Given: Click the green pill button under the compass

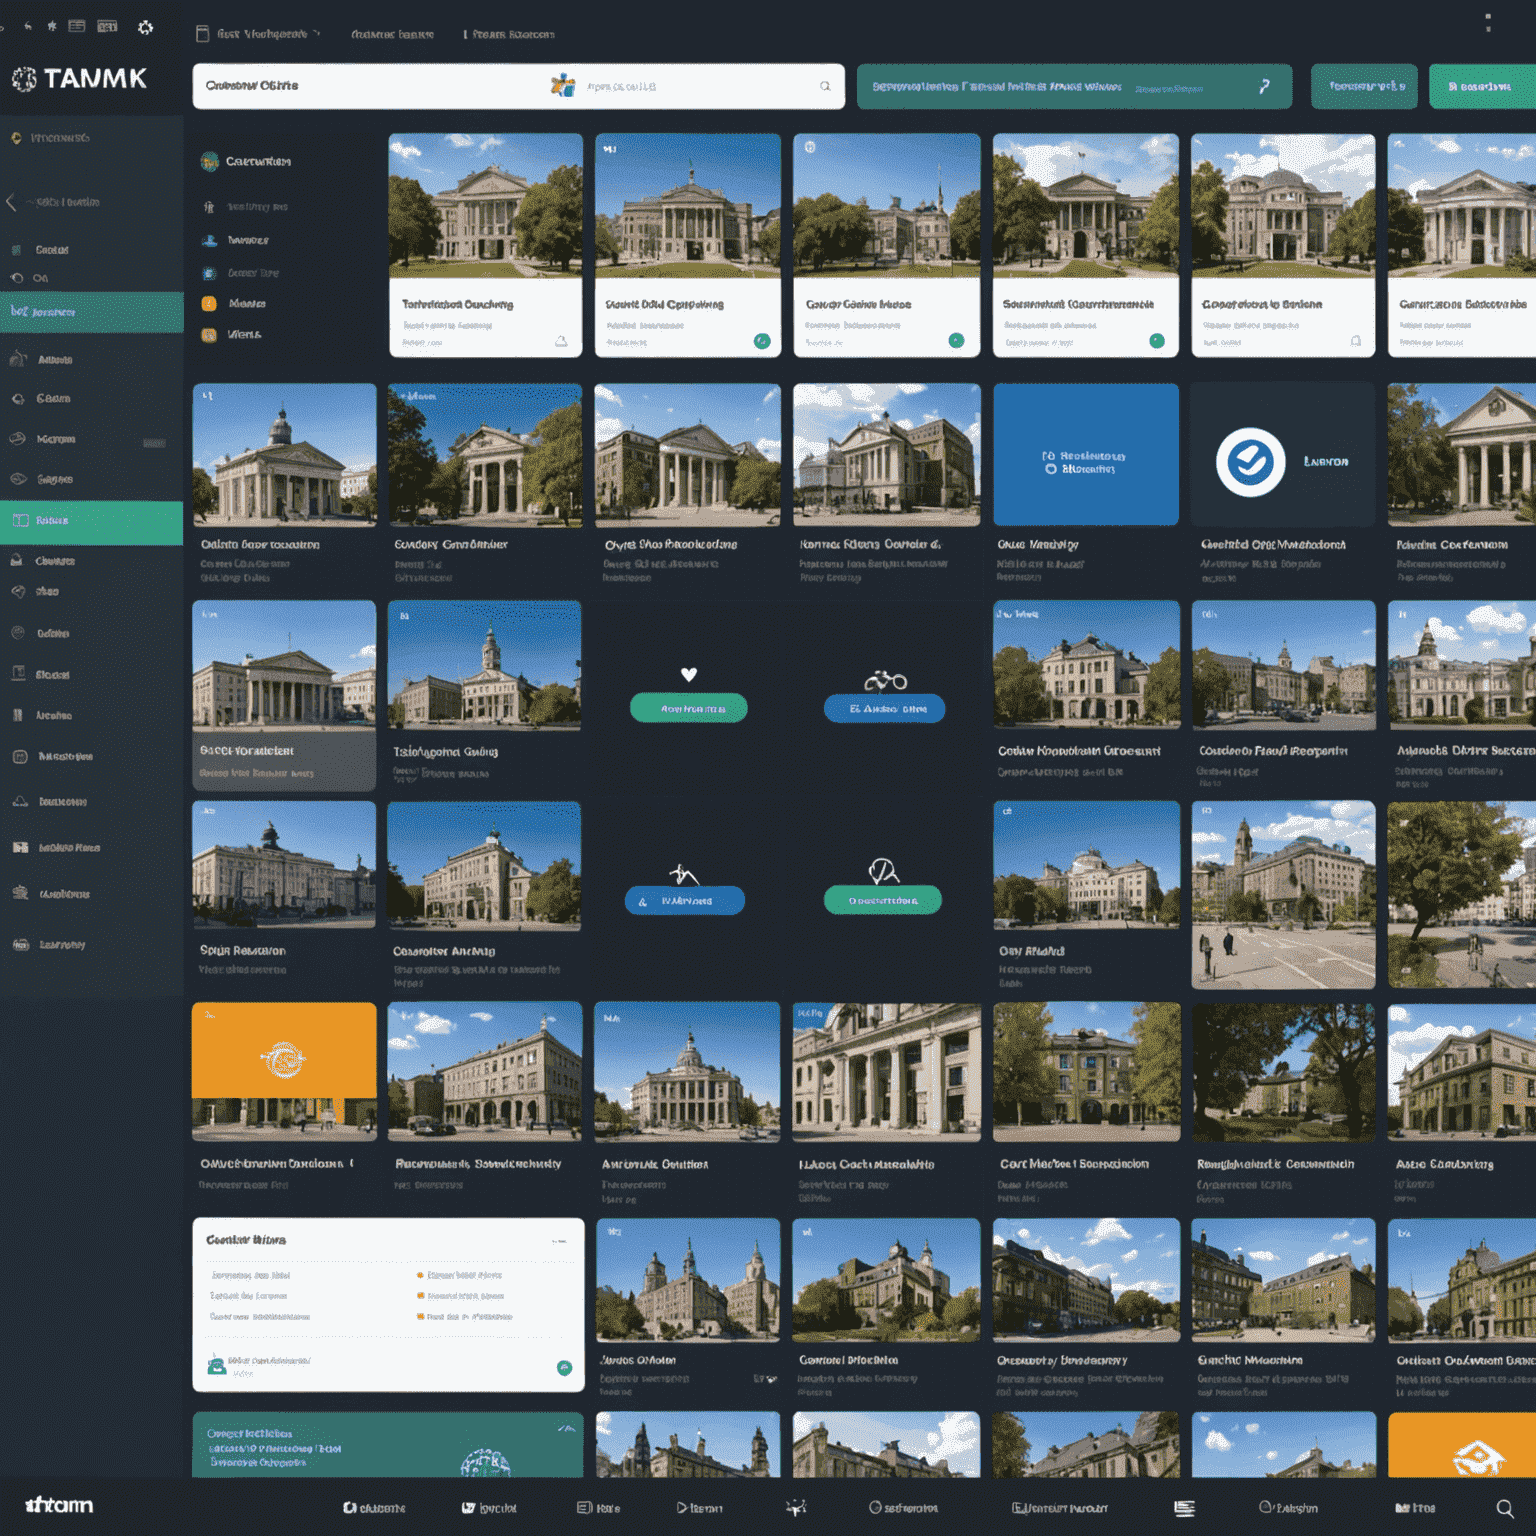Looking at the screenshot, I should (883, 901).
